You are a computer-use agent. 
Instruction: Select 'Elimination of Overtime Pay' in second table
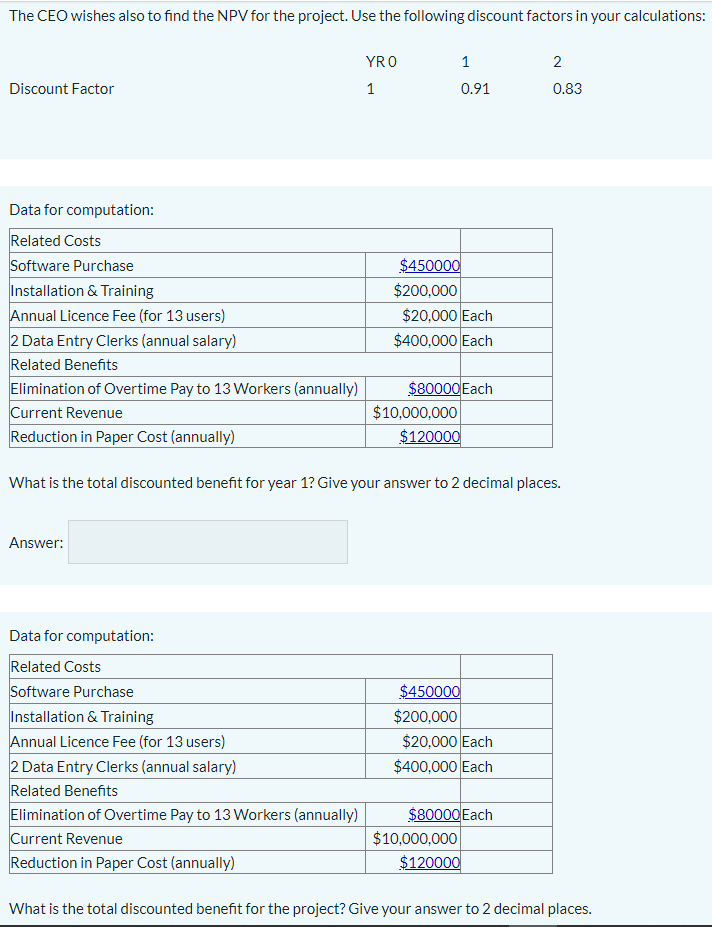point(185,814)
